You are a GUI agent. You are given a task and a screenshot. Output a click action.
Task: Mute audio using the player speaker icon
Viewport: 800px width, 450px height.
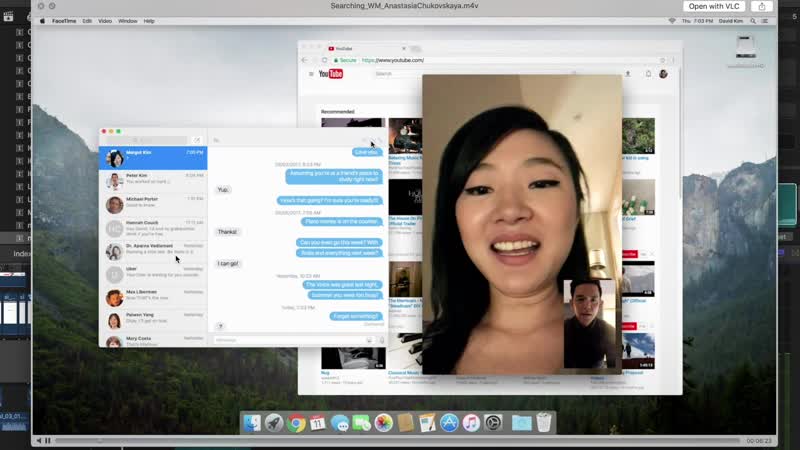[x=39, y=440]
